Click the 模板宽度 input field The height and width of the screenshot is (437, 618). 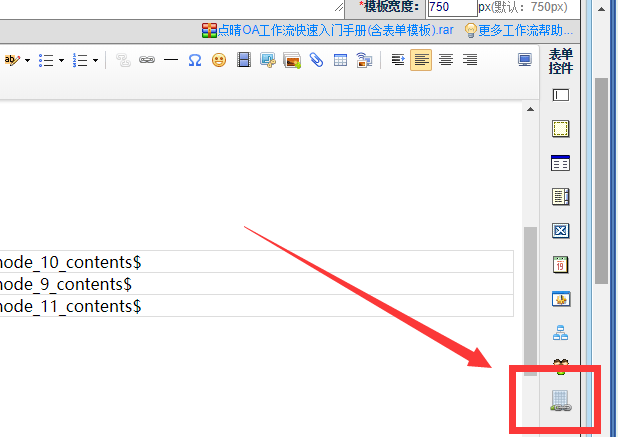452,7
